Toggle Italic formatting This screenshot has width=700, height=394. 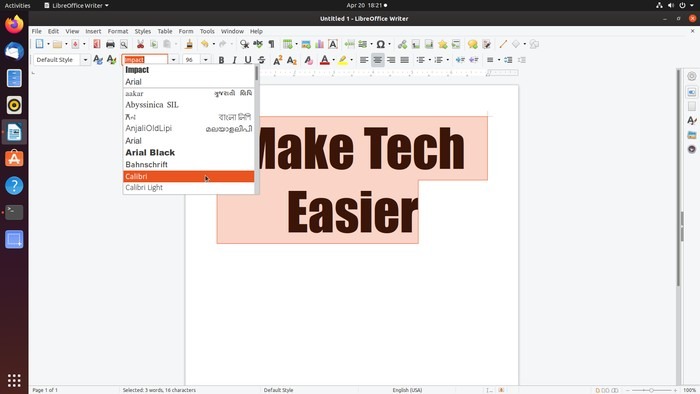234,60
